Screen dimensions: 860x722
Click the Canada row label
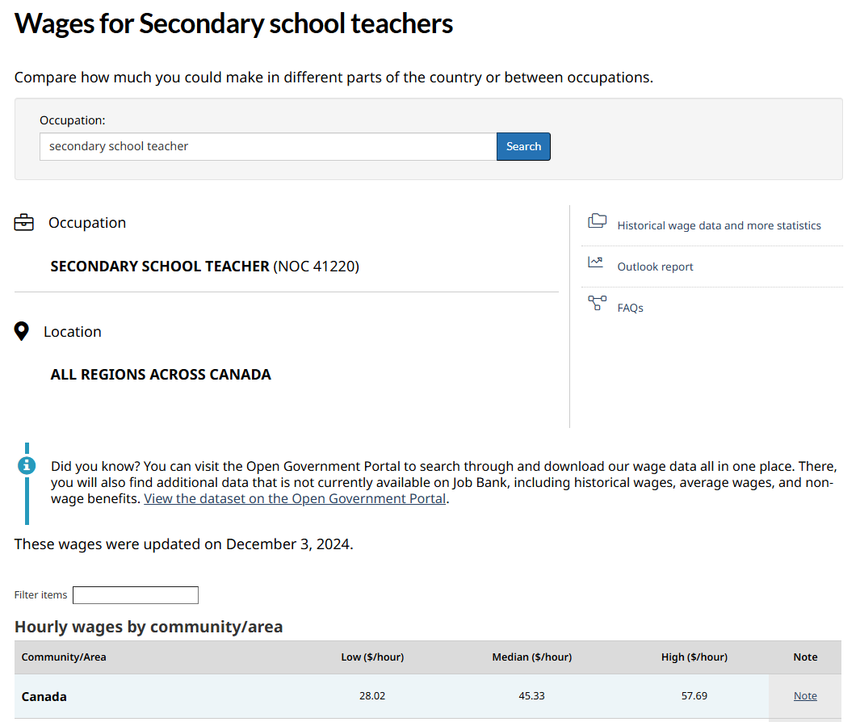click(x=44, y=696)
